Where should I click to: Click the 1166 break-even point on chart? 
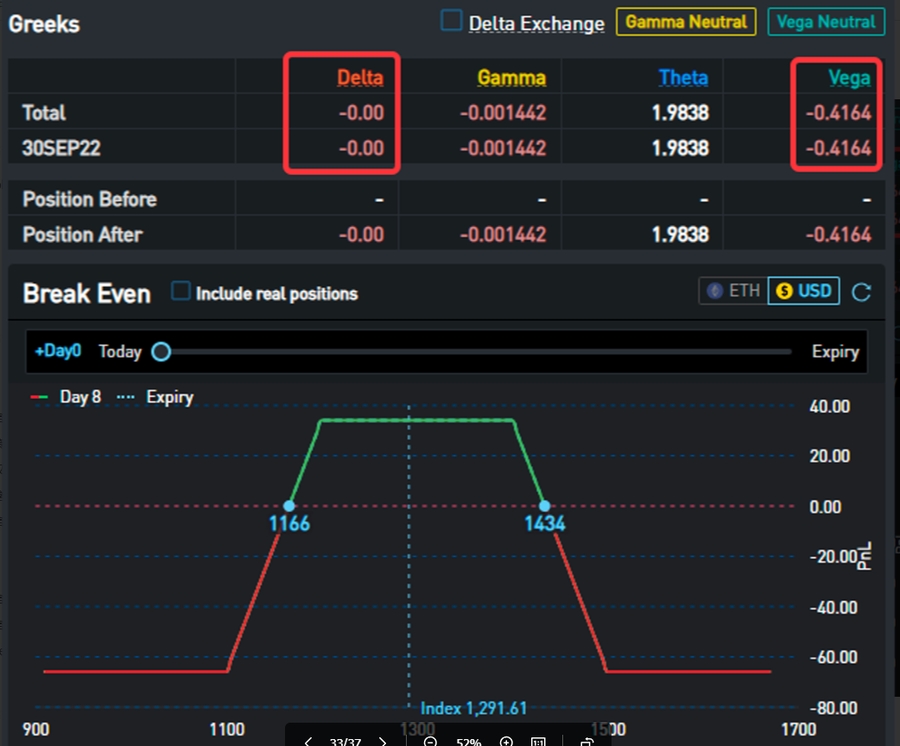(x=289, y=507)
